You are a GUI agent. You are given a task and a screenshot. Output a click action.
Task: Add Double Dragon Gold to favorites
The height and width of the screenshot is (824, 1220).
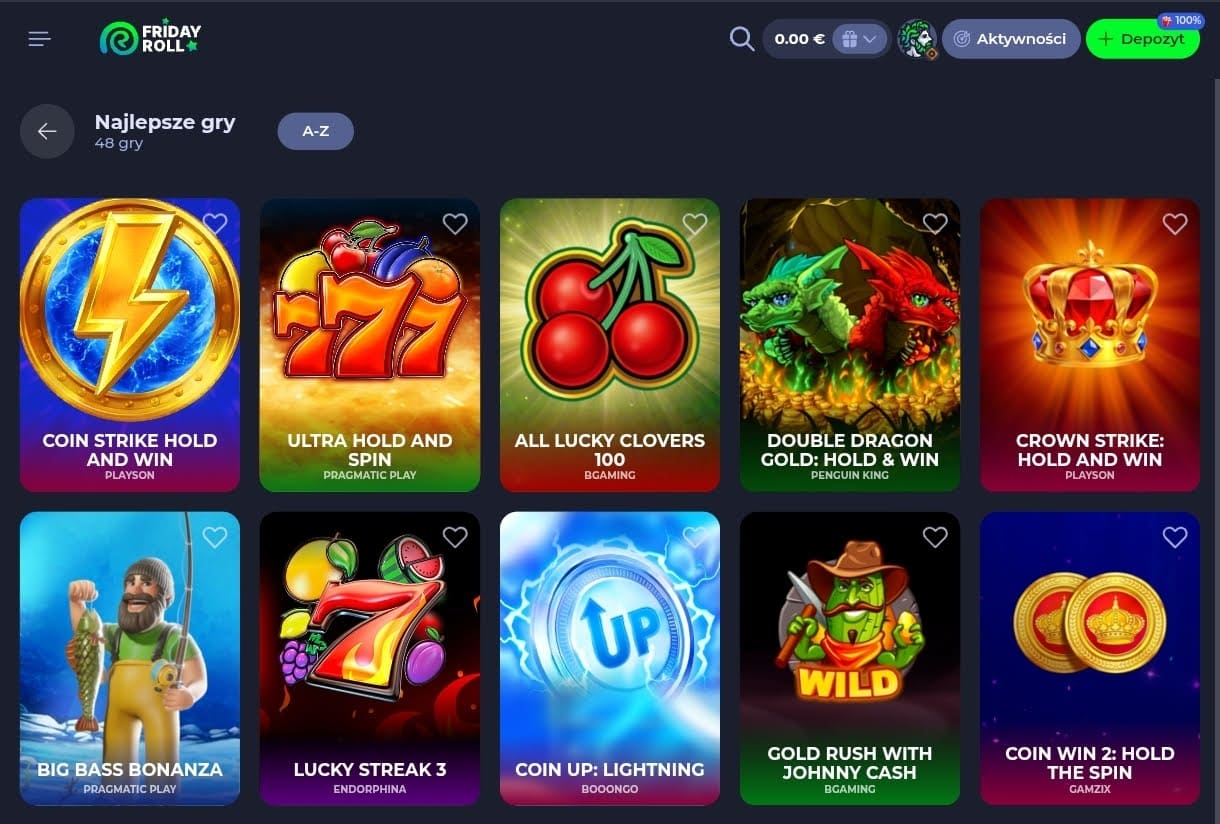click(x=935, y=224)
